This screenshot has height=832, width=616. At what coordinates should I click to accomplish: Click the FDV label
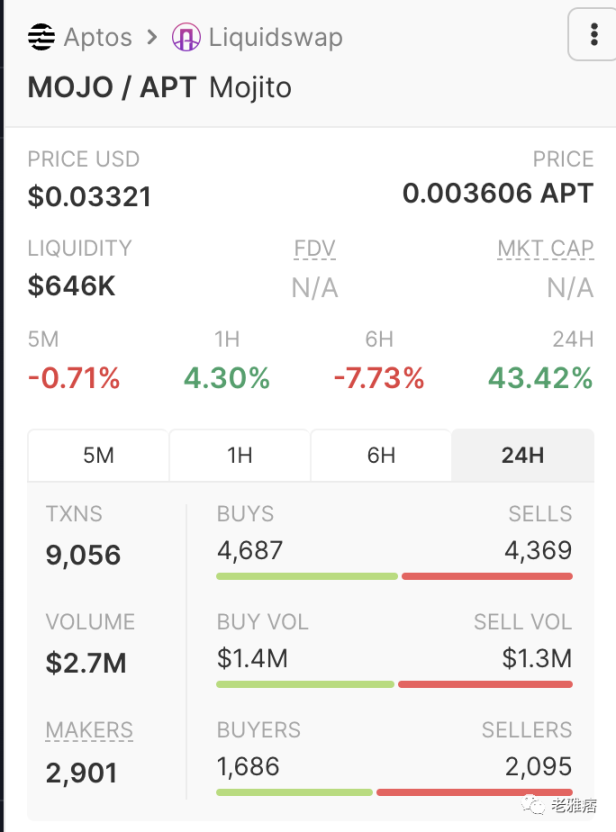click(x=314, y=249)
